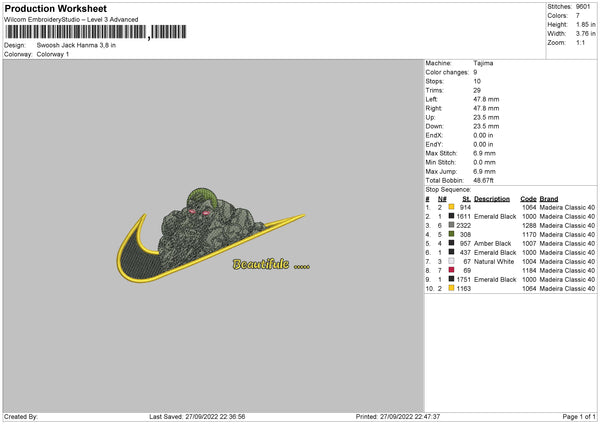Click the 'Stop Sequence:' heading
Screen dimensions: 600x424
448,190
